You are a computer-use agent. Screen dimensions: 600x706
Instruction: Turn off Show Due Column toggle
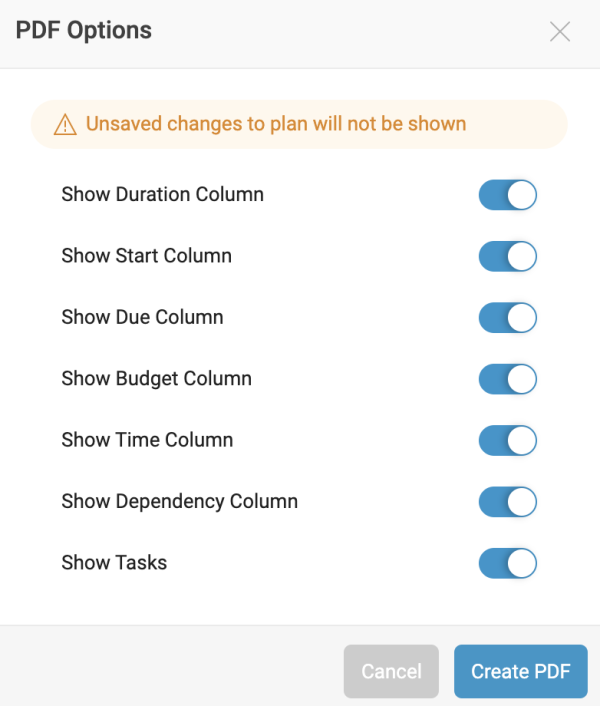508,318
